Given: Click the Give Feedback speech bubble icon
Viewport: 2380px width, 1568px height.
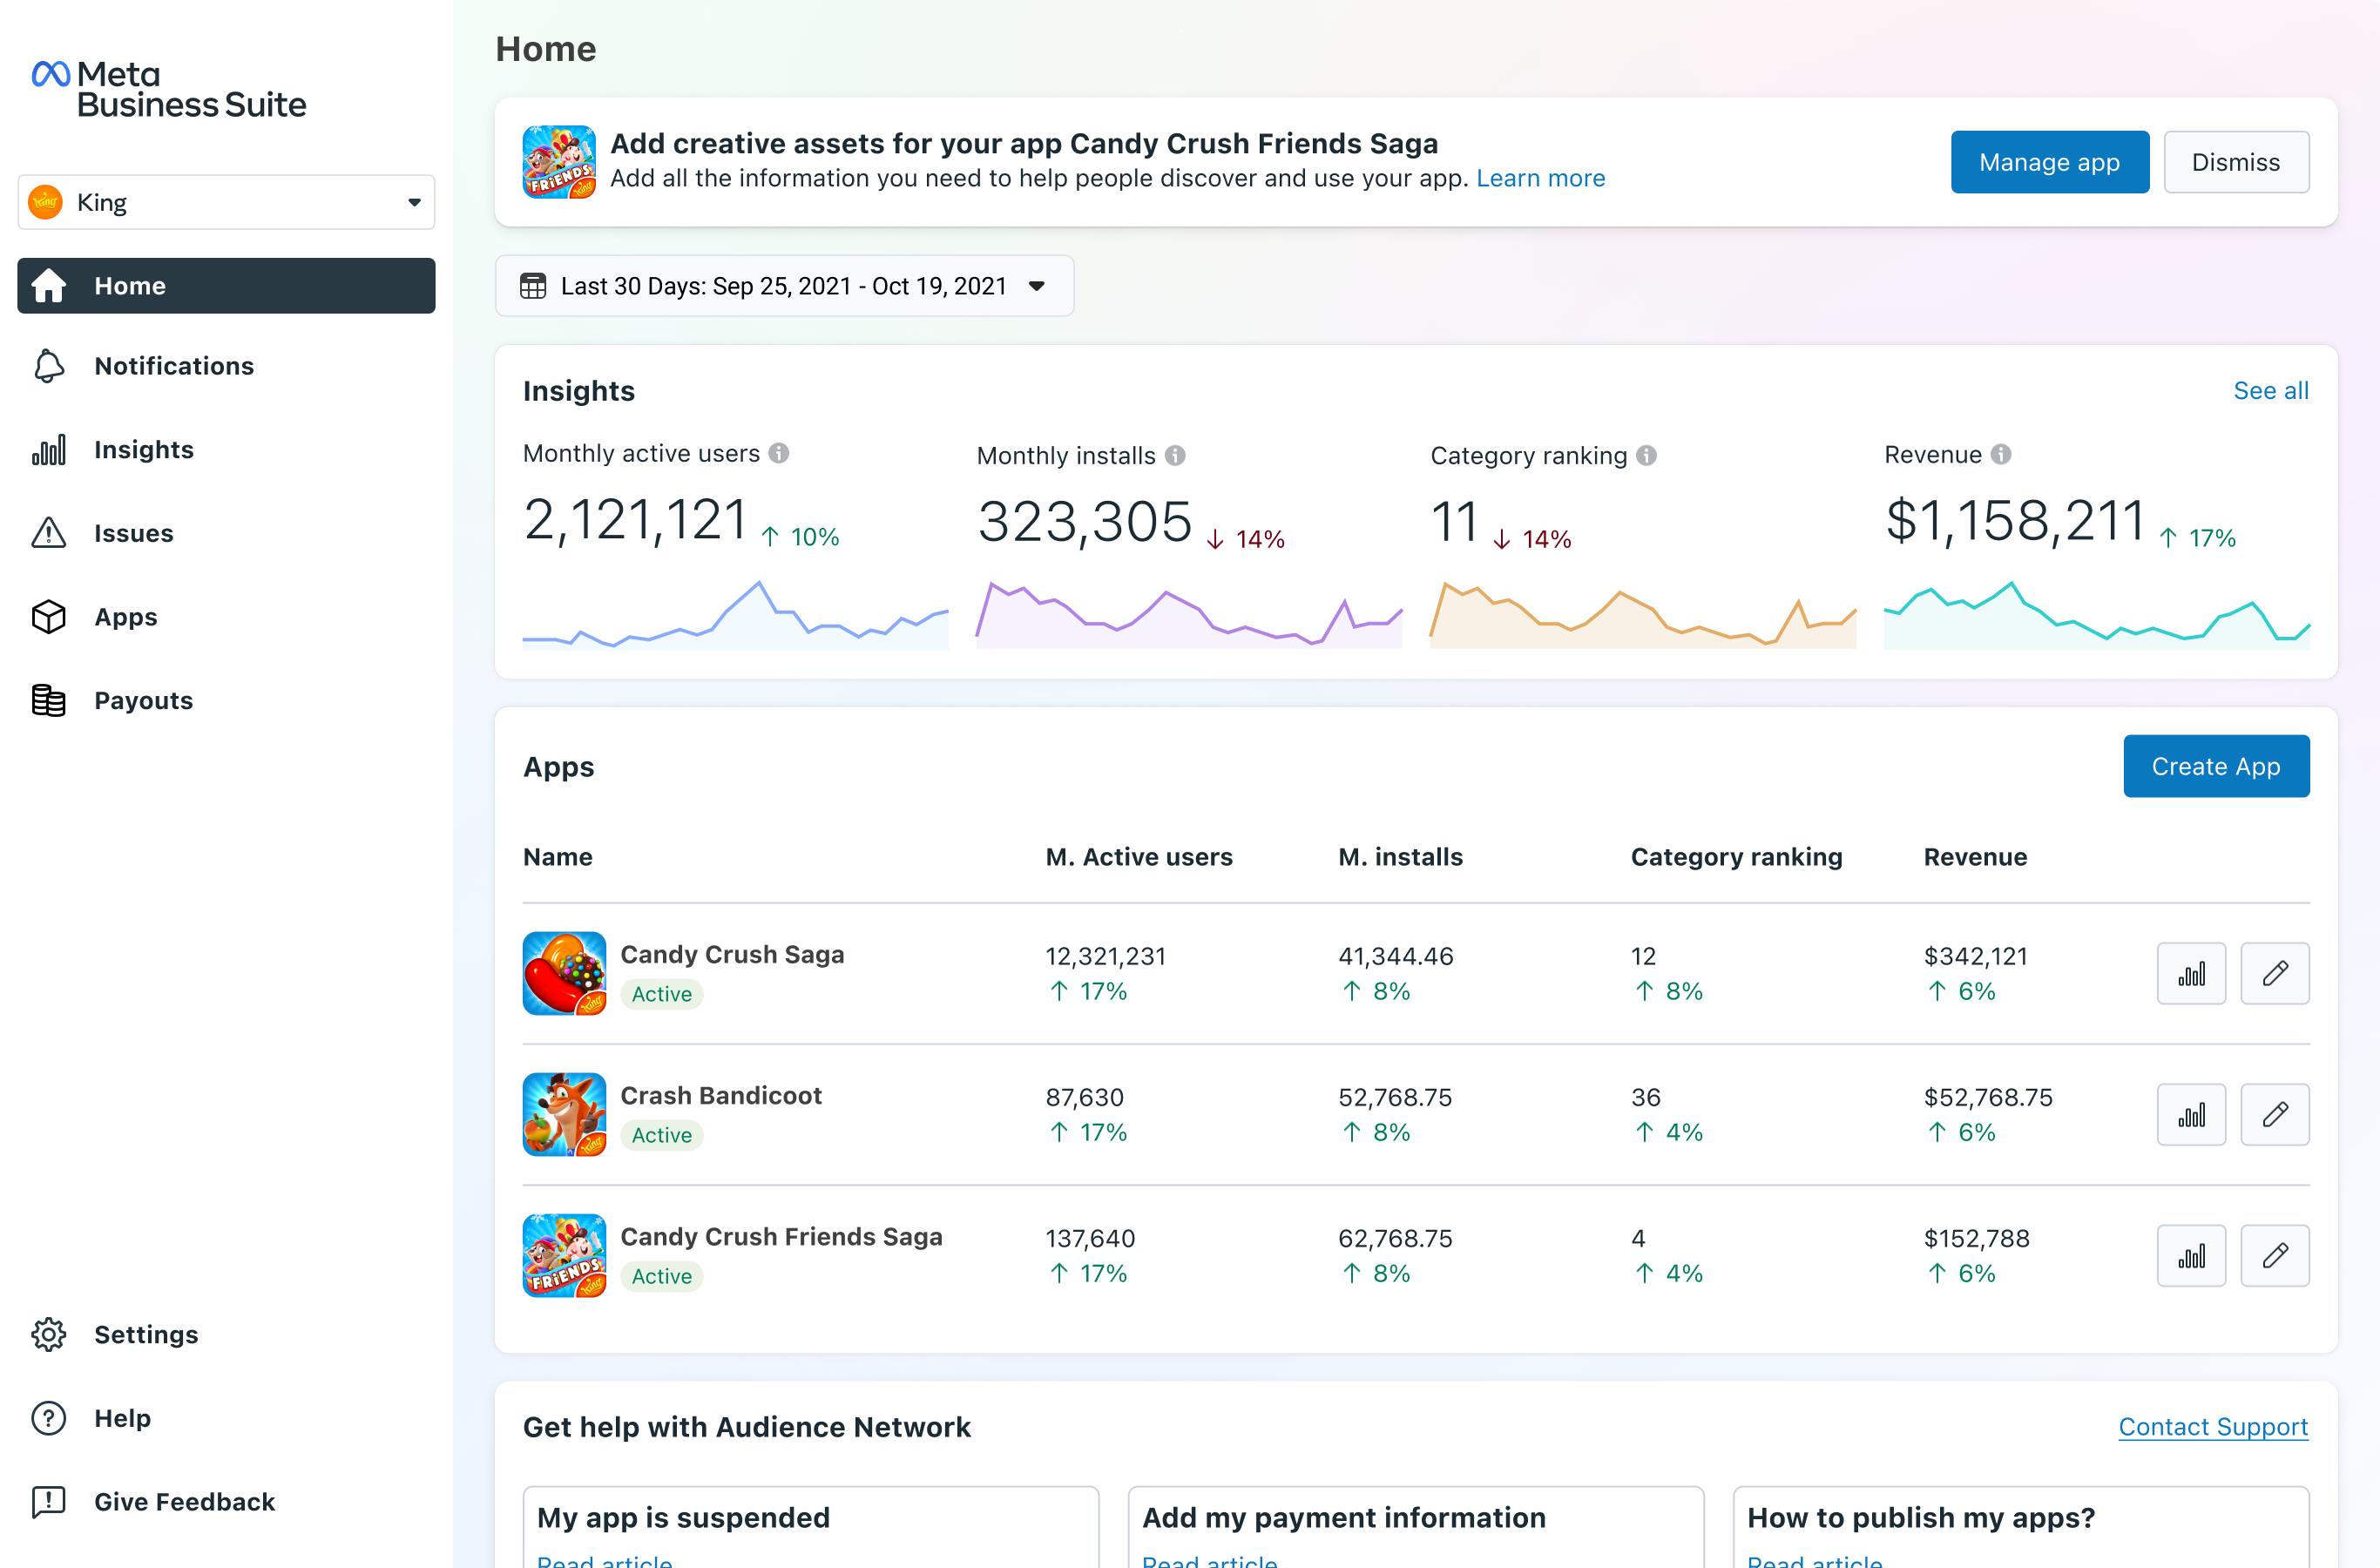Looking at the screenshot, I should (48, 1502).
